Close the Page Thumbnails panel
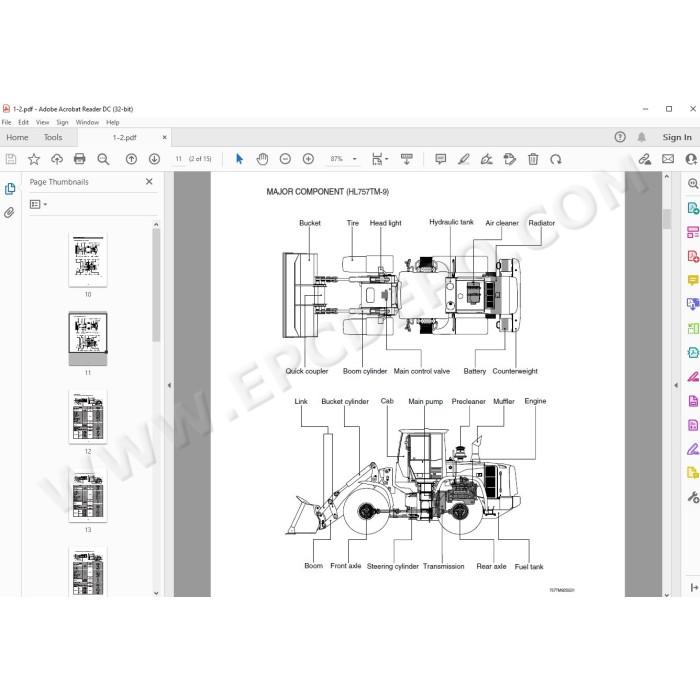Viewport: 700px width, 700px height. tap(149, 182)
